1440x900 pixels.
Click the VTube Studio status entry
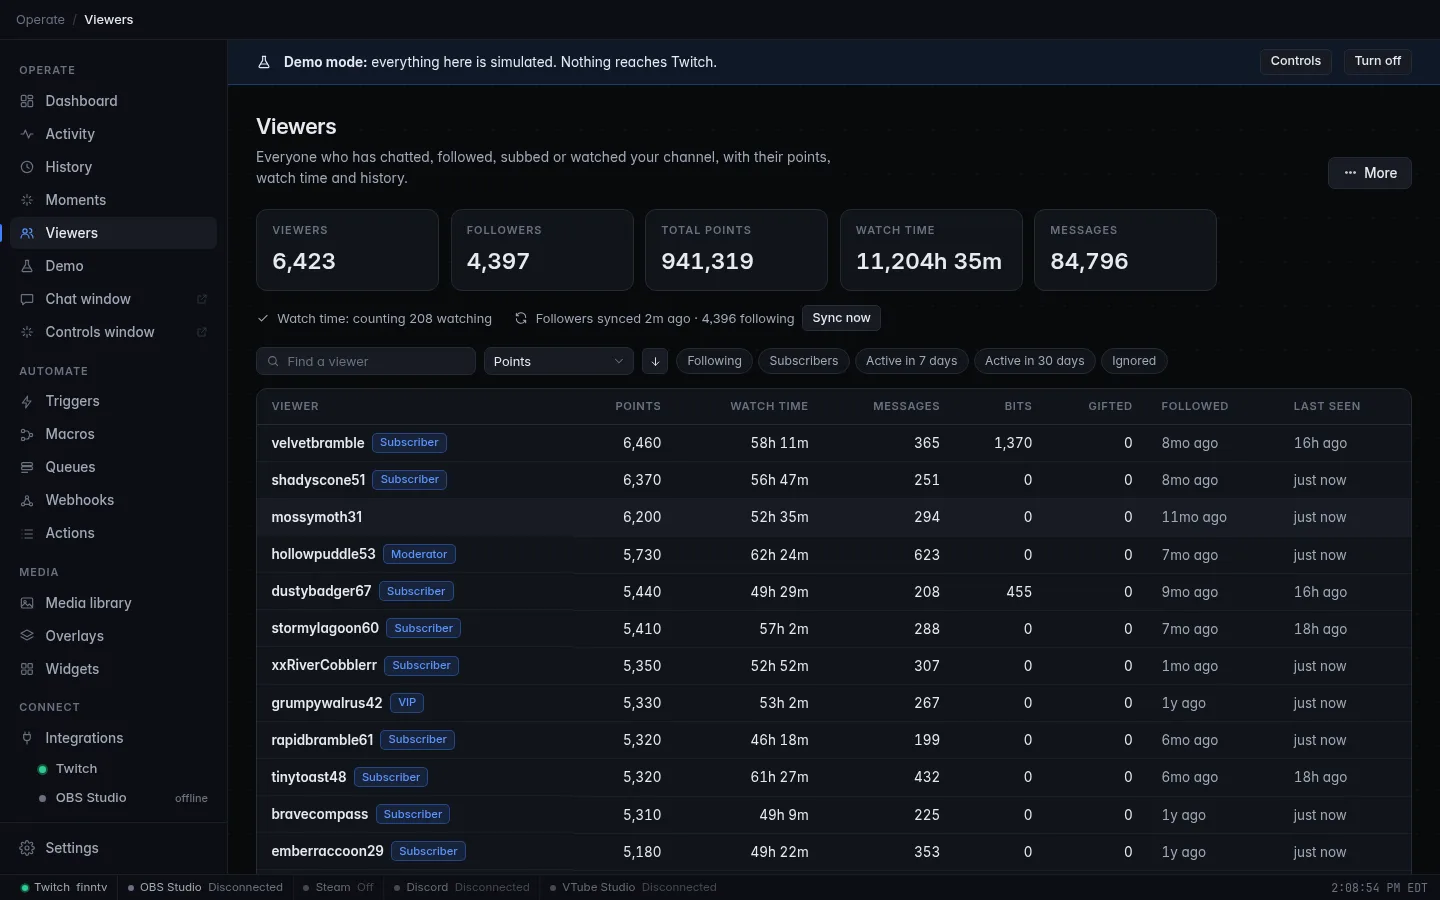(x=633, y=887)
